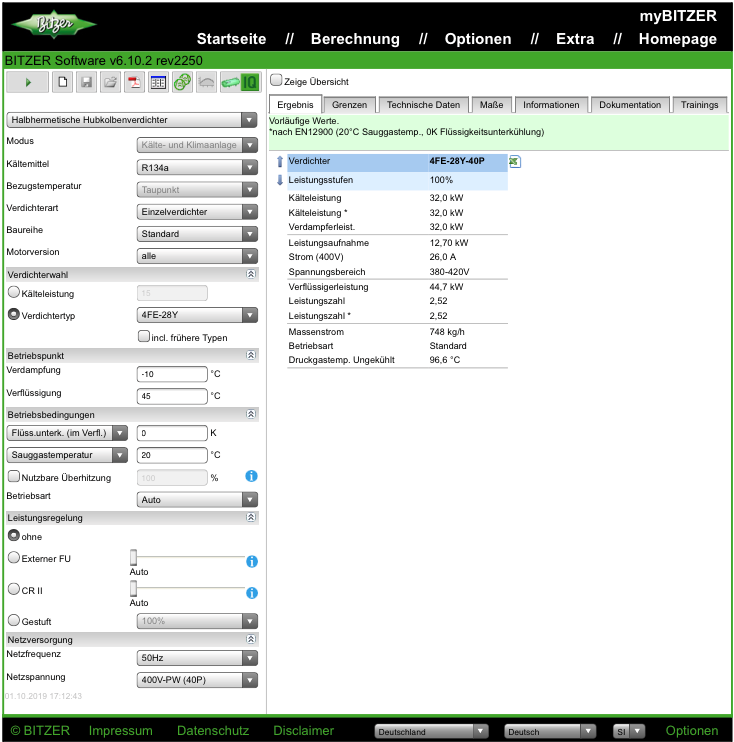Open the Verdichtertyp 4FE-28Y dropdown
This screenshot has height=742, width=734.
[x=197, y=315]
